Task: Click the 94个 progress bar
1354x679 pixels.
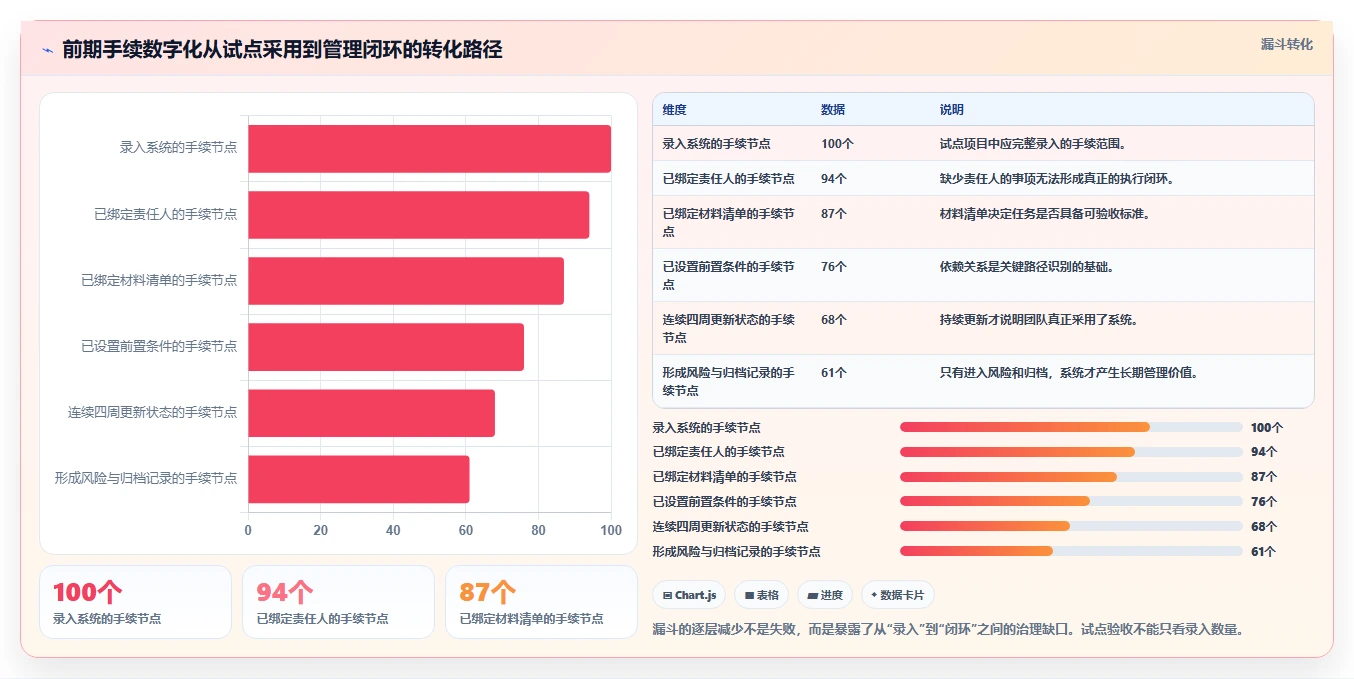Action: point(1071,452)
